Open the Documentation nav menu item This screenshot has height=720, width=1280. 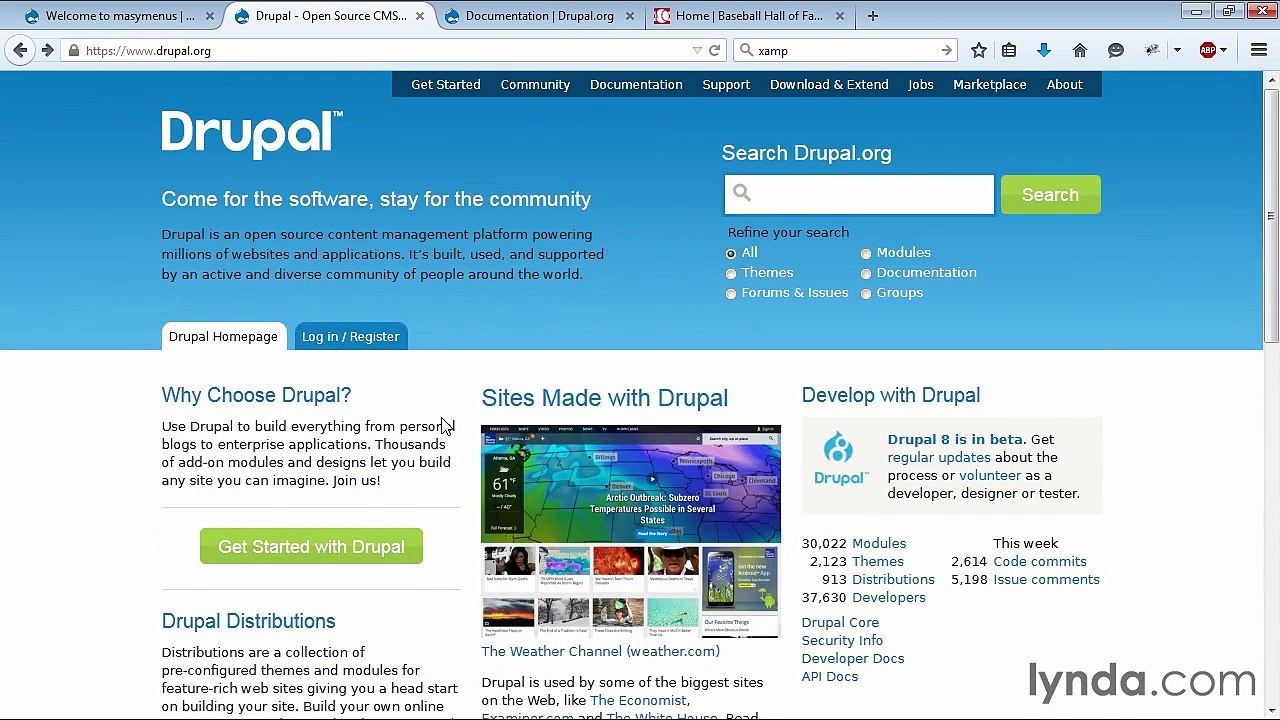[x=636, y=84]
